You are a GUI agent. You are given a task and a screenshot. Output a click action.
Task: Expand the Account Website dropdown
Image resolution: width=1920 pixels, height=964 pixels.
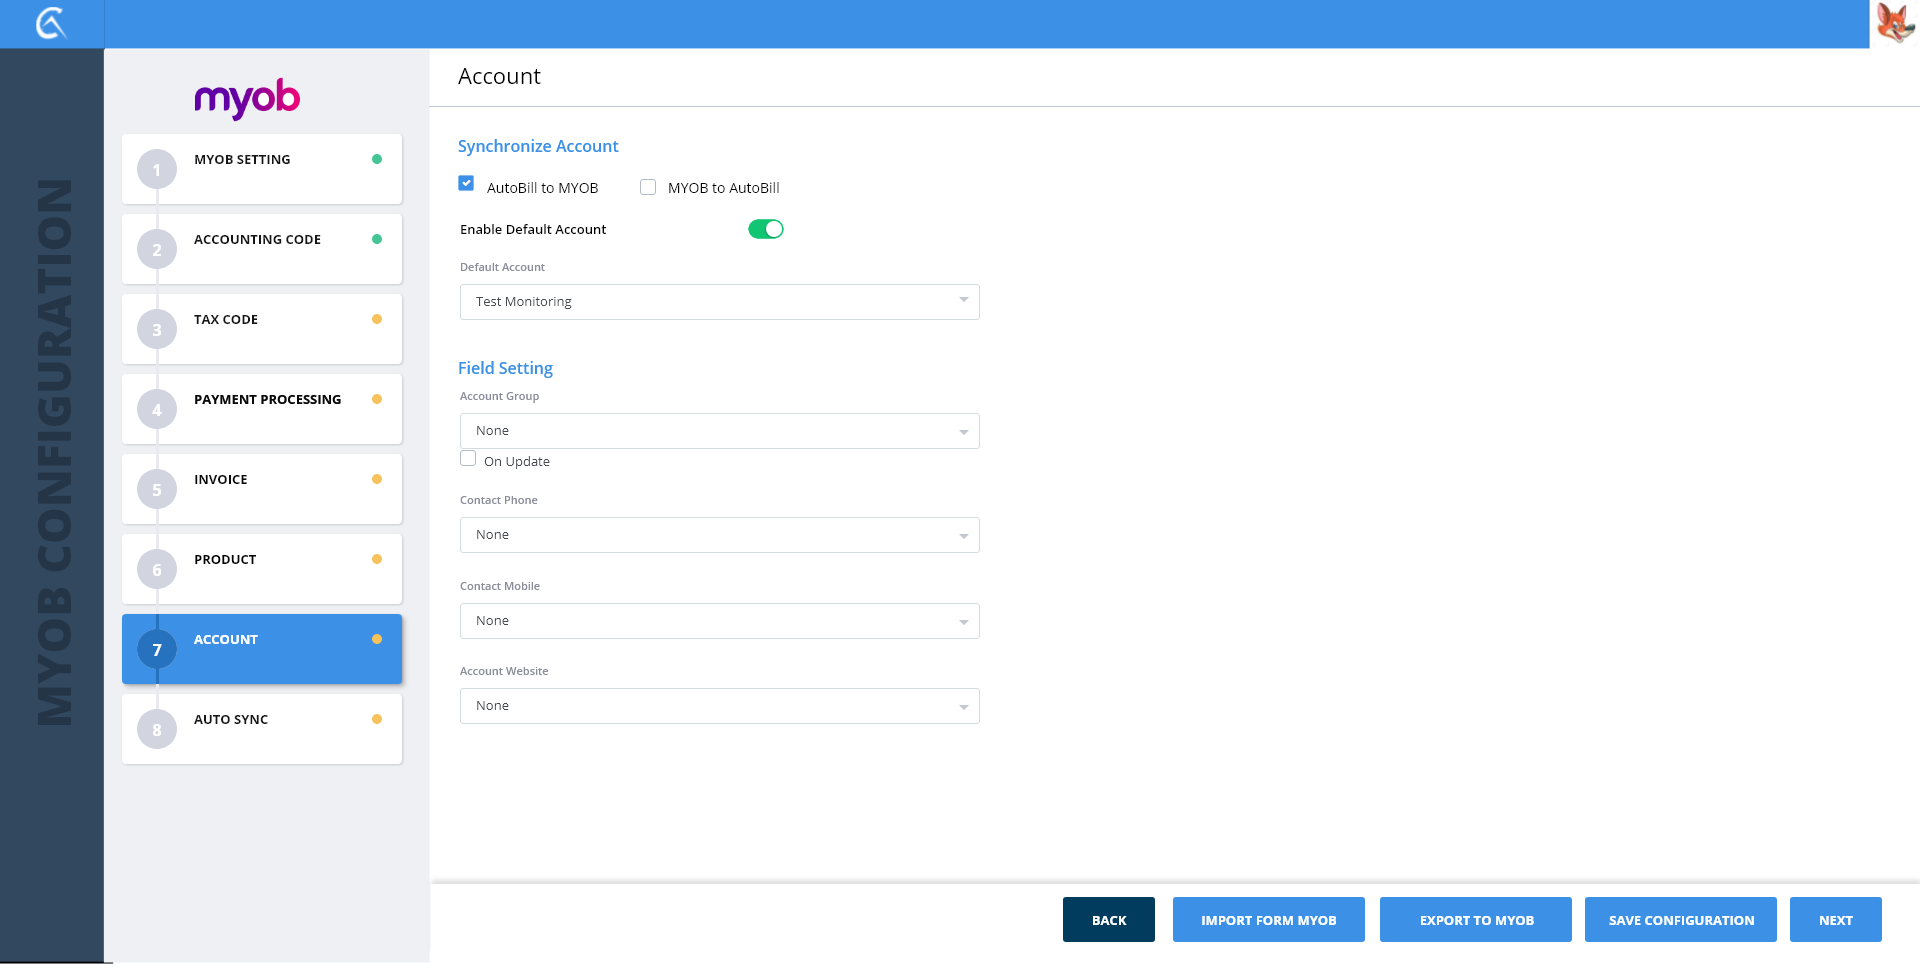719,706
